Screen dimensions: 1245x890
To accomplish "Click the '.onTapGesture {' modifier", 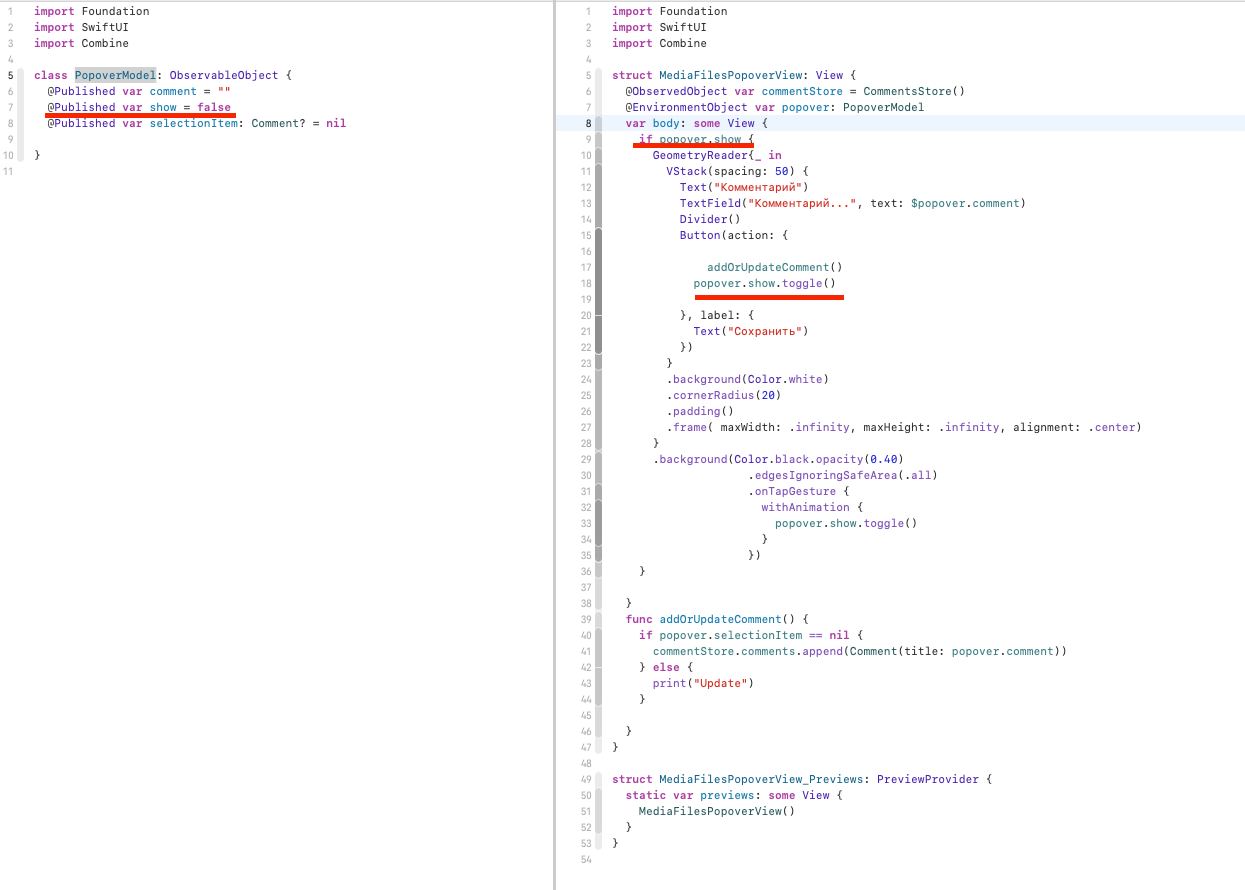I will coord(798,491).
